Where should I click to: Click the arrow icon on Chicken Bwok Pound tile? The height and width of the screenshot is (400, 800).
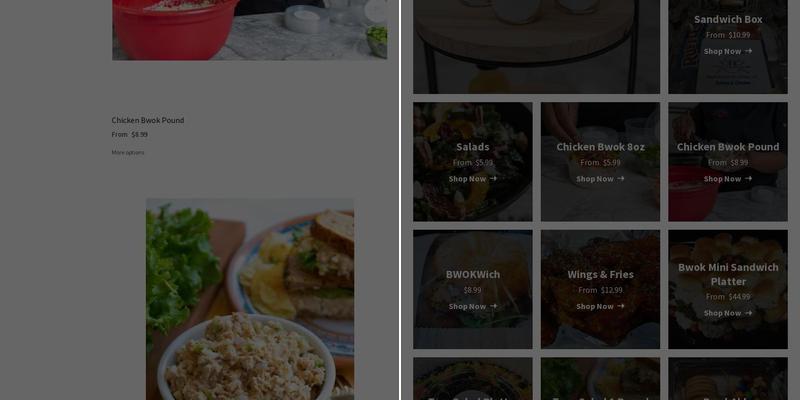point(748,179)
